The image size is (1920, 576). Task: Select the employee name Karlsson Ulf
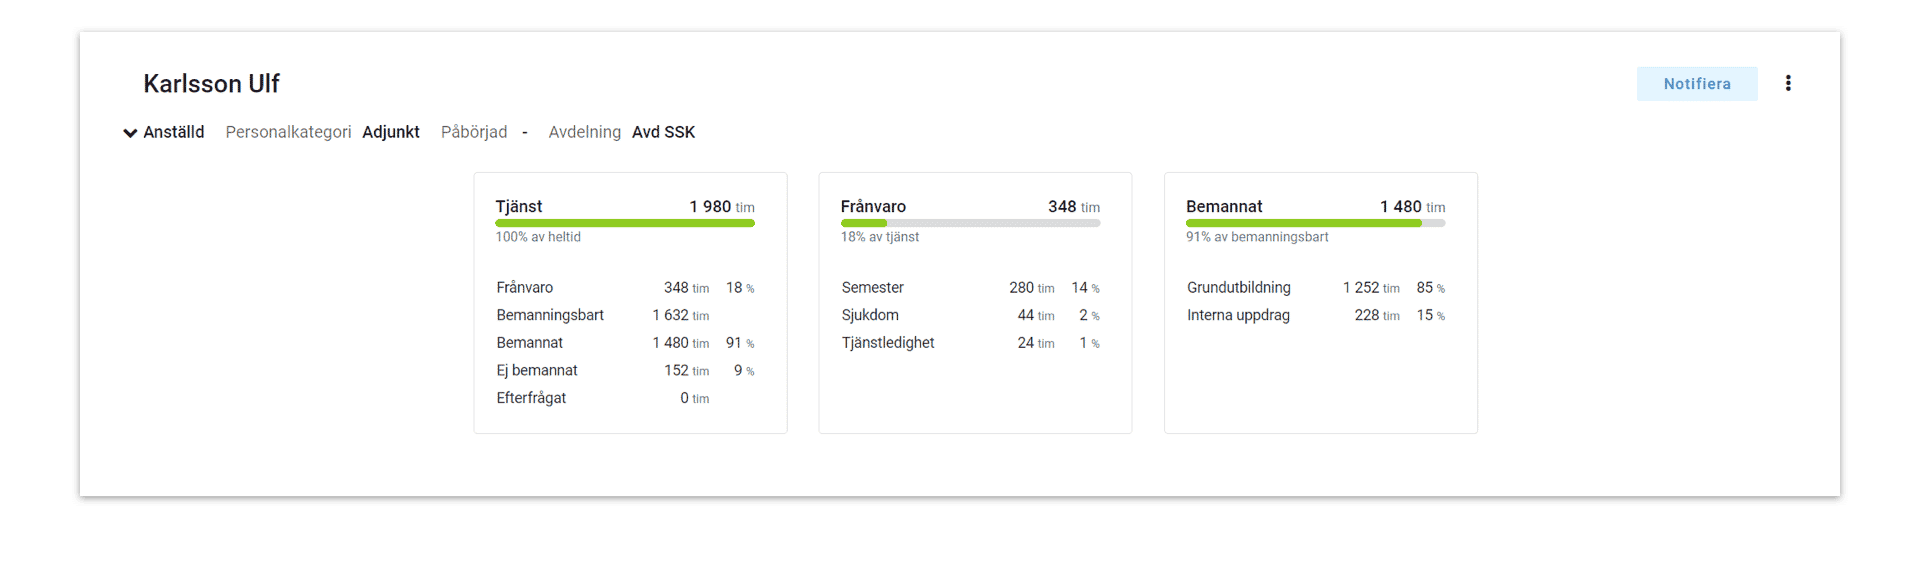(x=211, y=83)
